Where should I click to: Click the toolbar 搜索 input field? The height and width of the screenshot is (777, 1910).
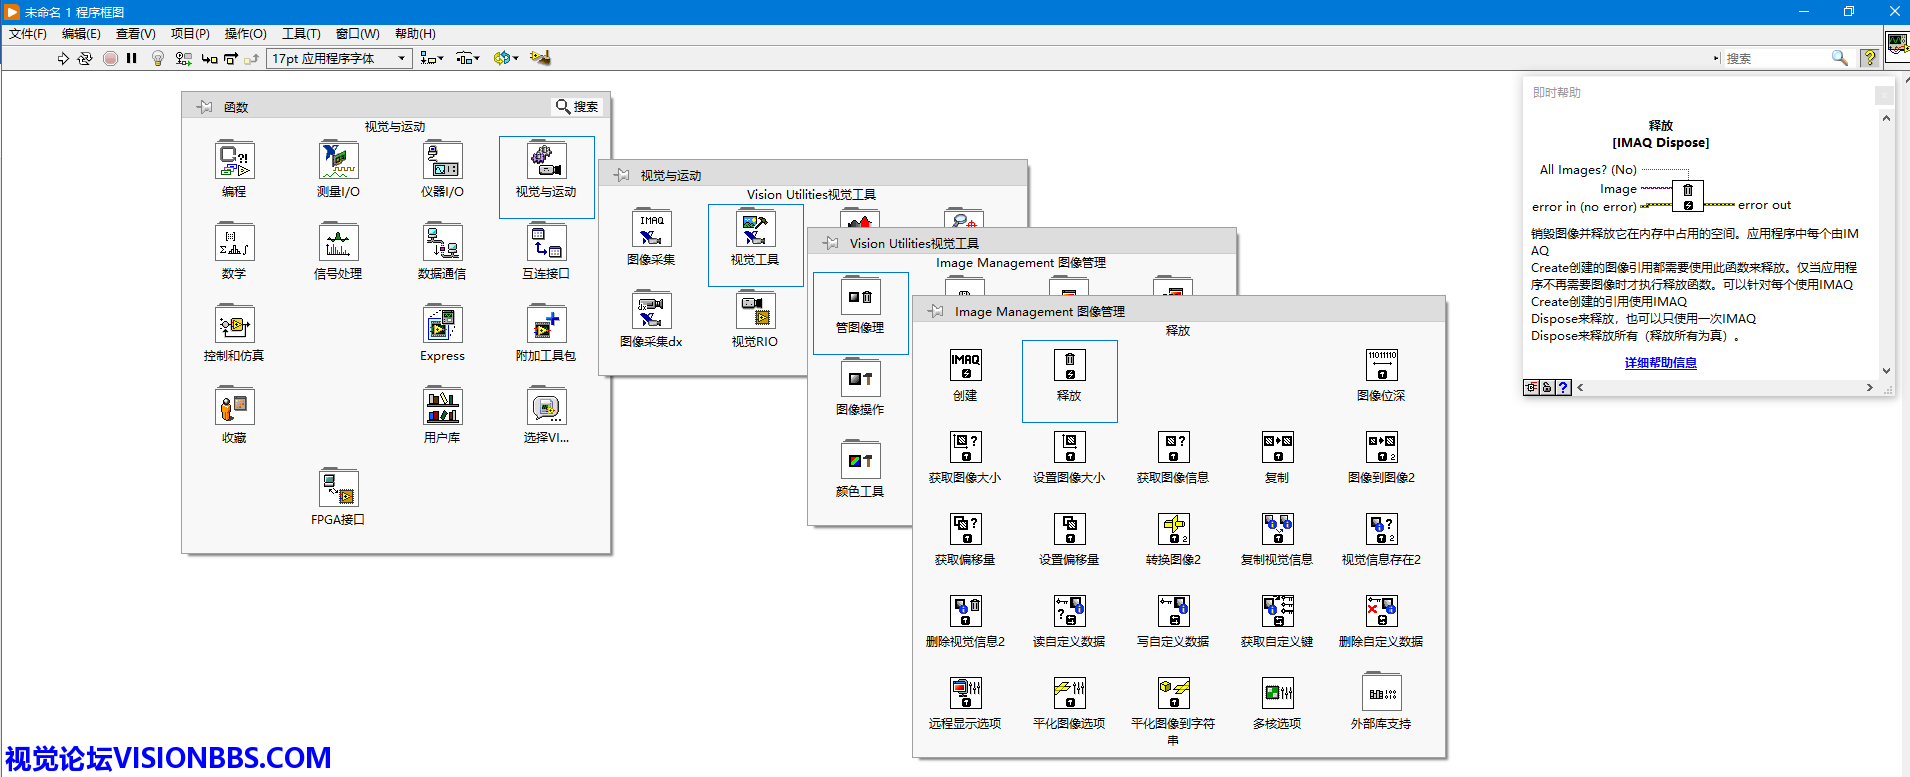1775,59
